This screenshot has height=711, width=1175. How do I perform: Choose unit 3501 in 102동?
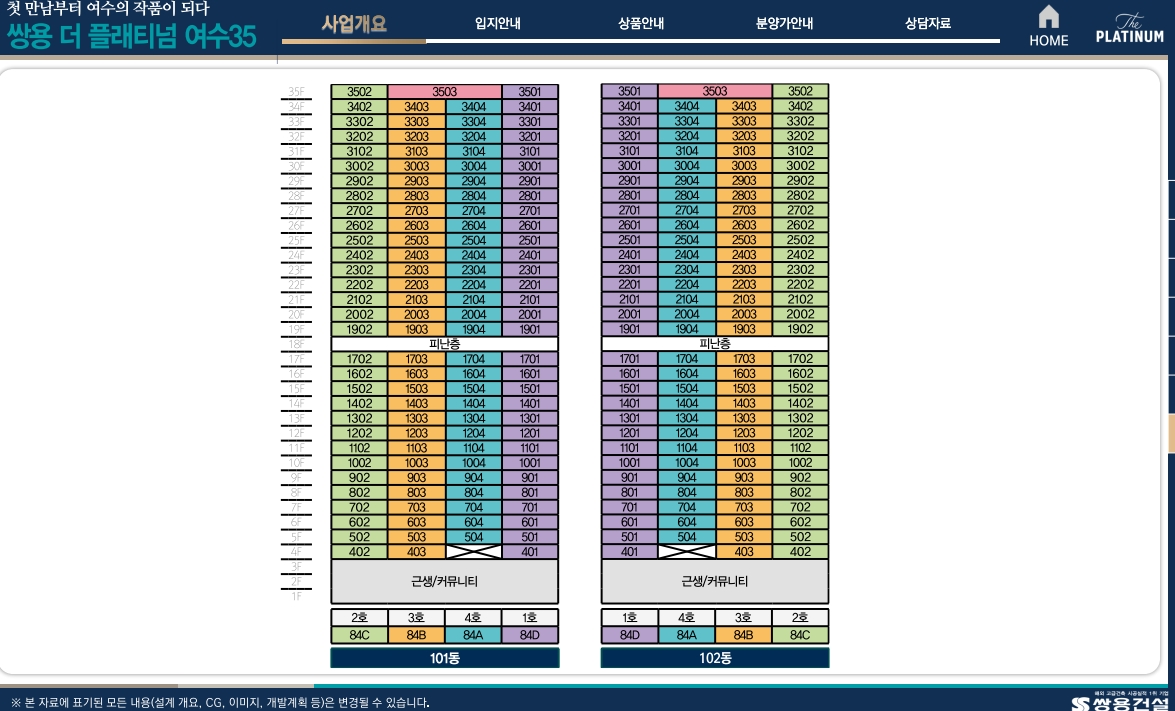[629, 91]
